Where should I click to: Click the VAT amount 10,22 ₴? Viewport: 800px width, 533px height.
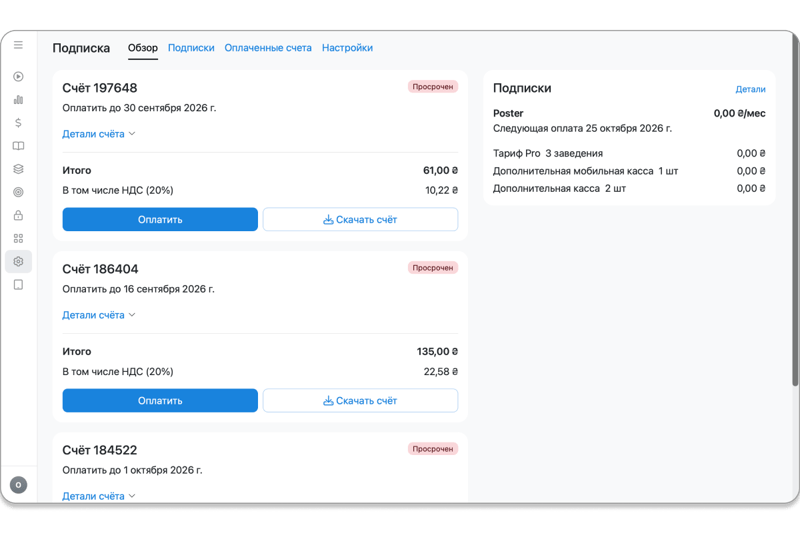tap(441, 190)
